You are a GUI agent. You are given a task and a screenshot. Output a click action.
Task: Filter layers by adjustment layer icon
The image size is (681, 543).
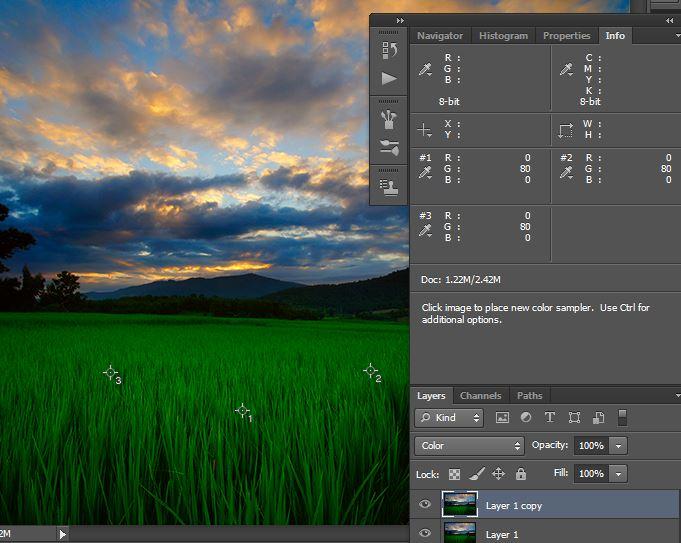pyautogui.click(x=526, y=418)
